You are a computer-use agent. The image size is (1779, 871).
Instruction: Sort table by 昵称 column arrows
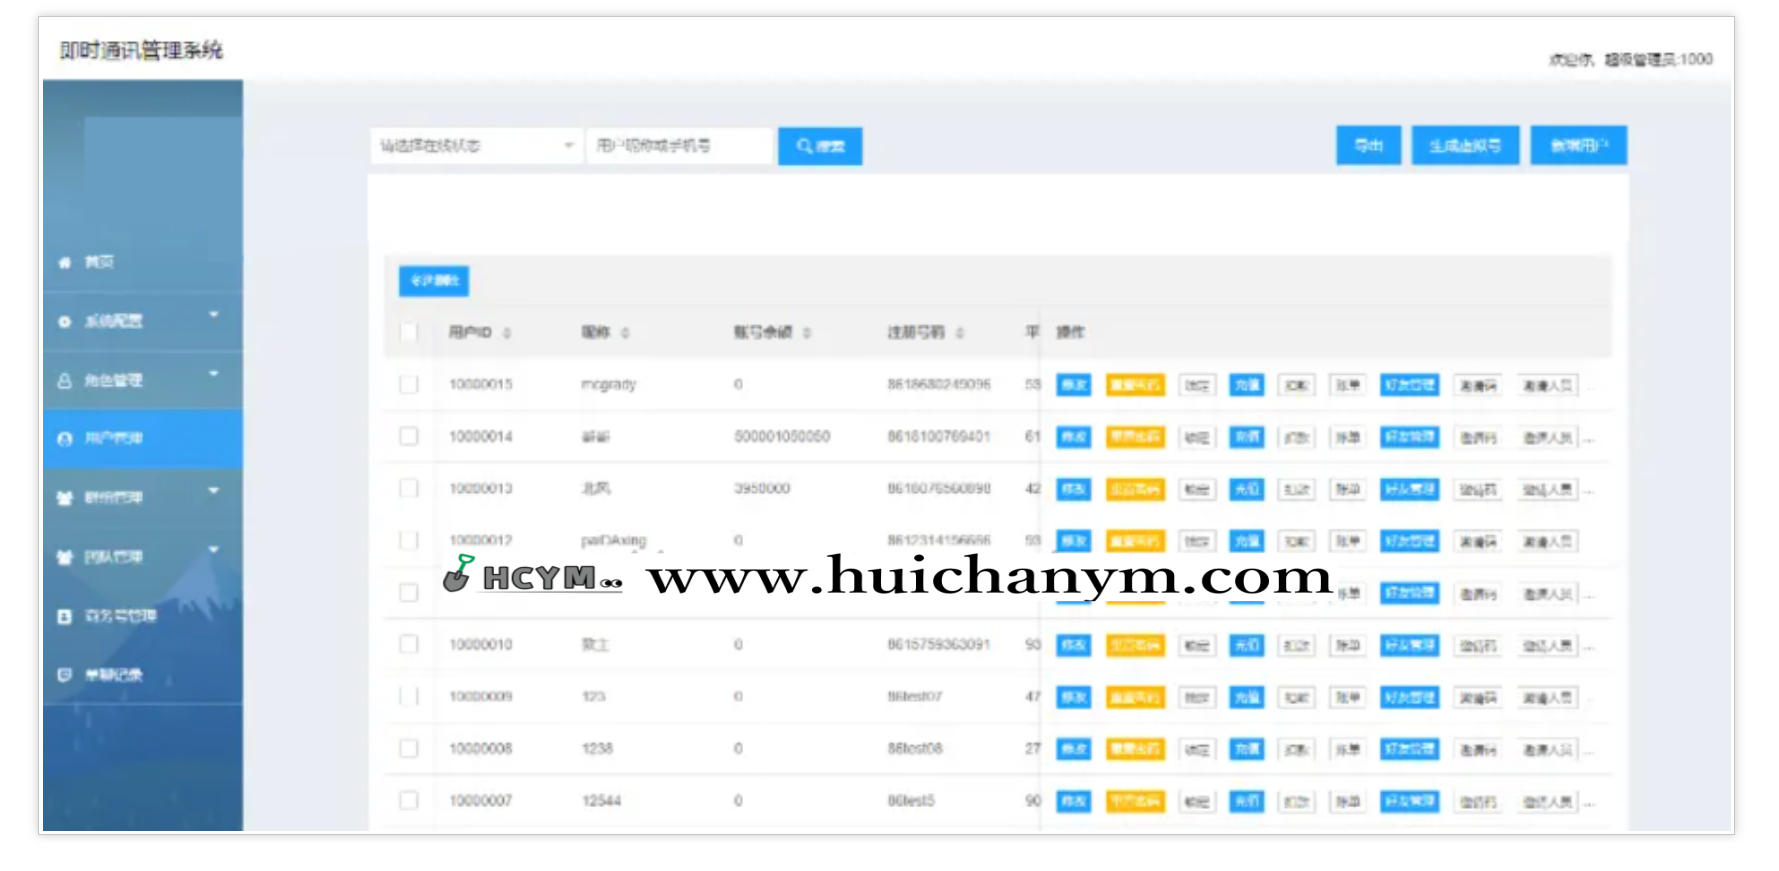(x=625, y=333)
